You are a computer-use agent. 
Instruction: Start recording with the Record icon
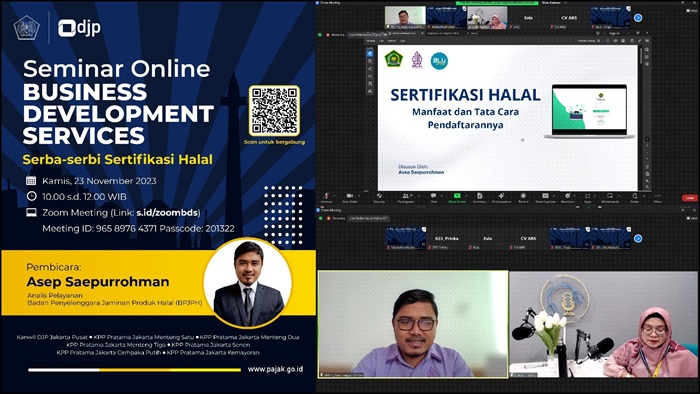click(x=523, y=195)
